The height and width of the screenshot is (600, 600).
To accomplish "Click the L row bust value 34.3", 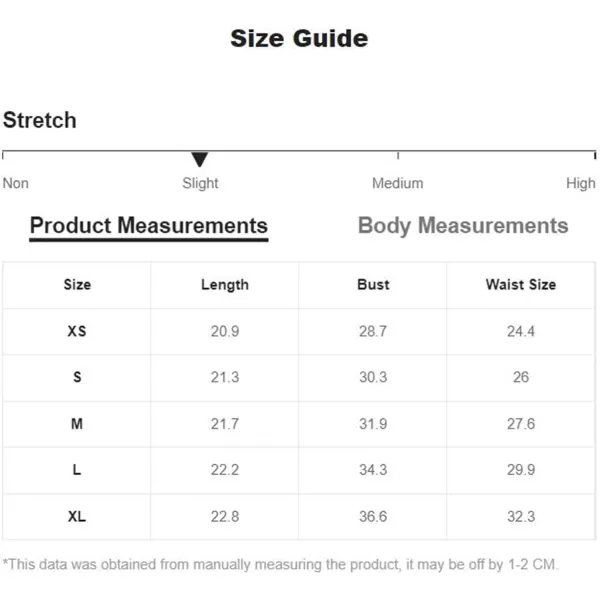I will pos(373,470).
